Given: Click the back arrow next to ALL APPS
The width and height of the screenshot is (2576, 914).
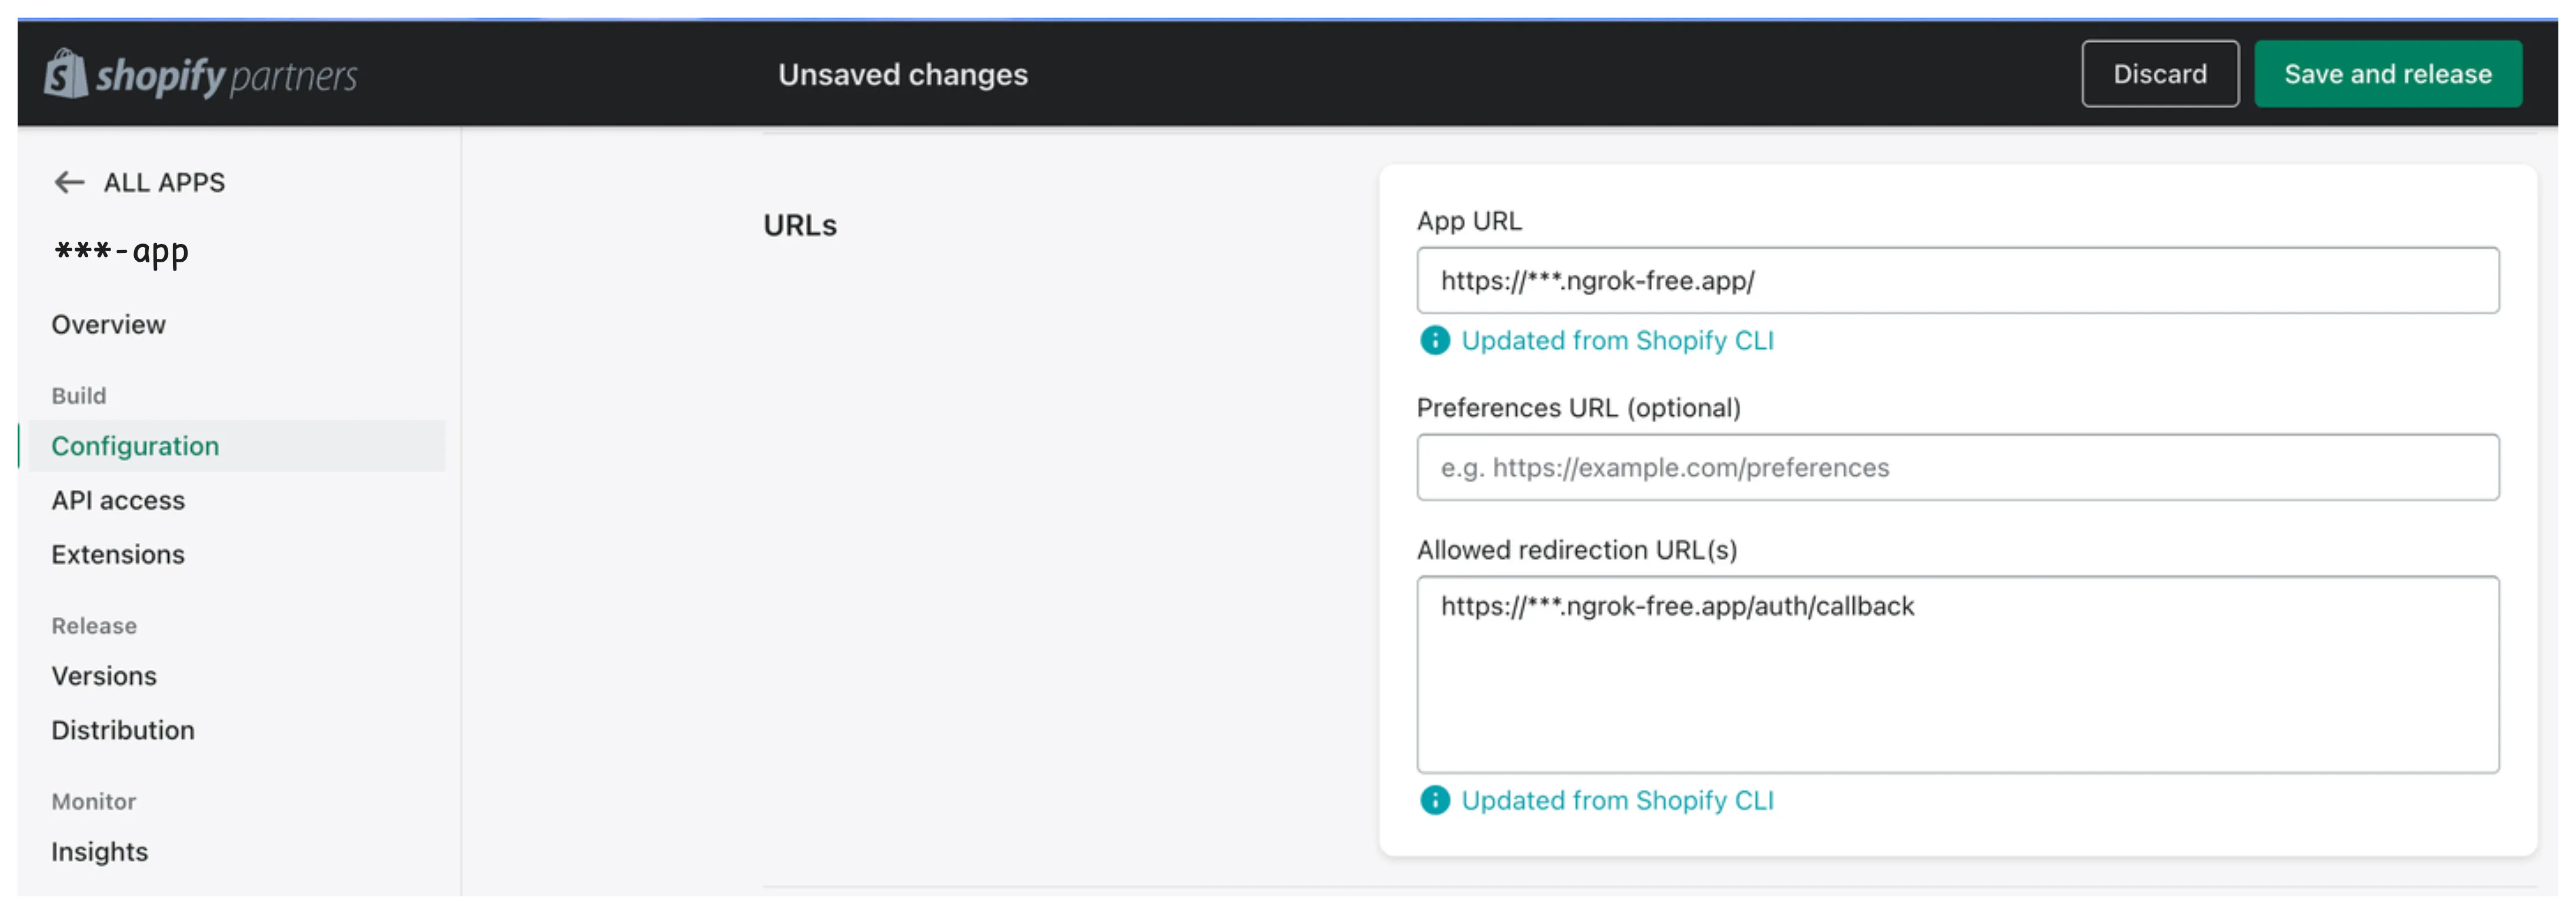Looking at the screenshot, I should [x=68, y=182].
